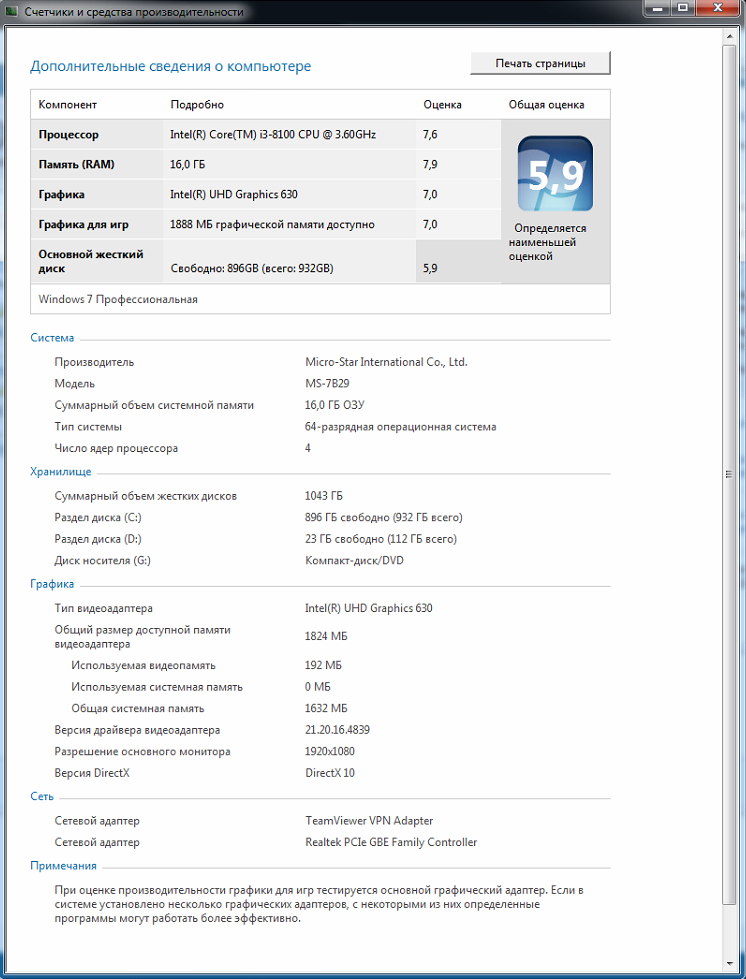This screenshot has height=979, width=746.
Task: Click the Компонент column header
Action: 68,105
